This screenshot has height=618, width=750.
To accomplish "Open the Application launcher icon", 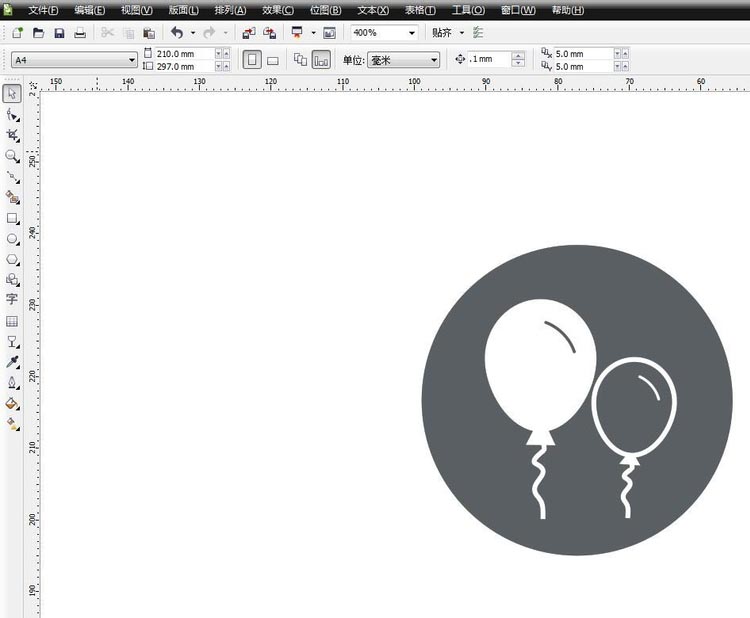I will click(297, 33).
